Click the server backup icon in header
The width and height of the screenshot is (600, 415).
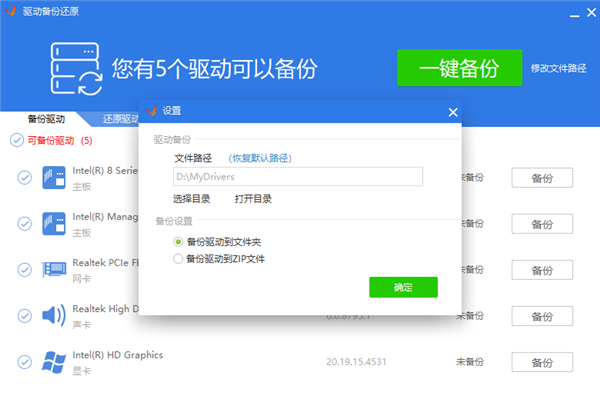pyautogui.click(x=76, y=69)
